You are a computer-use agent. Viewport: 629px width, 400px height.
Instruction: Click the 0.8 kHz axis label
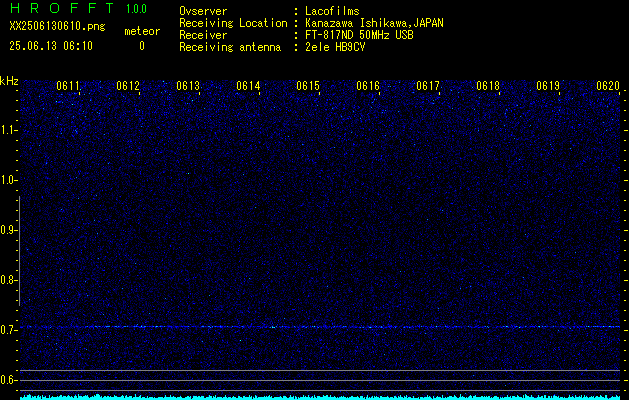8,280
